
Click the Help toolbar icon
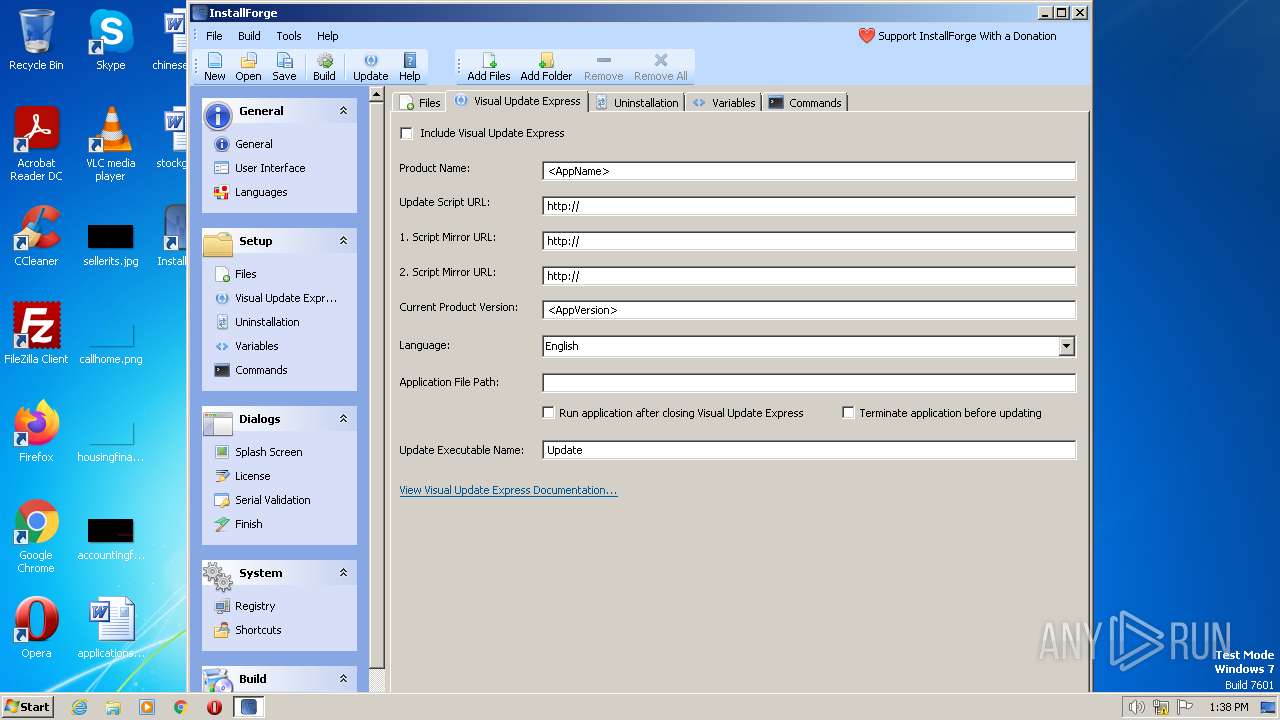point(410,67)
